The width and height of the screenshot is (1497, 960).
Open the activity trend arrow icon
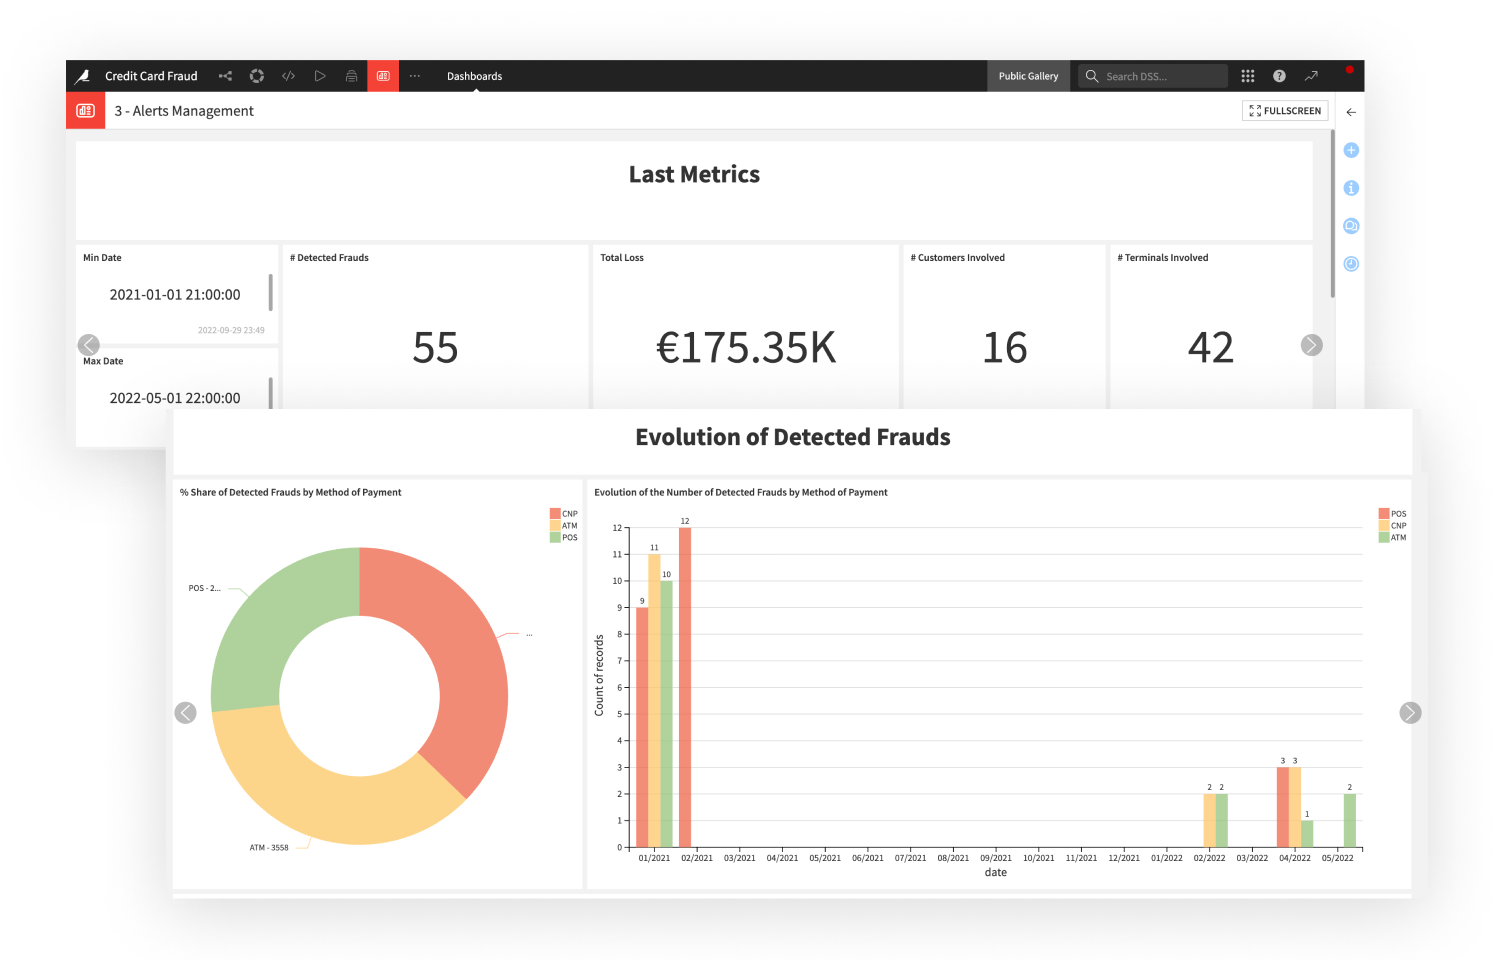tap(1311, 76)
